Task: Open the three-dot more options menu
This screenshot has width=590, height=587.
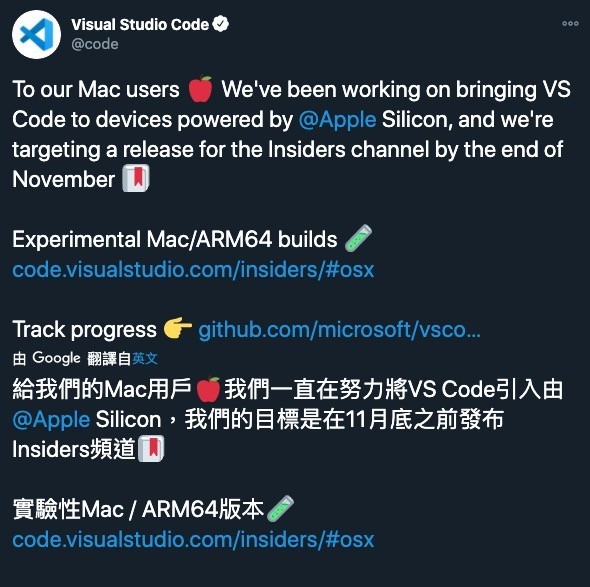Action: [x=570, y=23]
